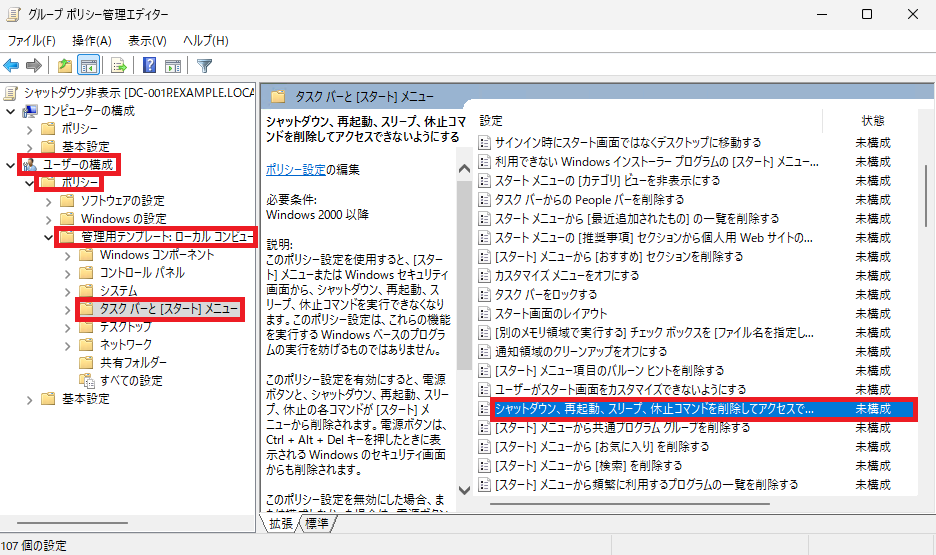936x555 pixels.
Task: Click description pane scroll up arrow
Action: (464, 169)
